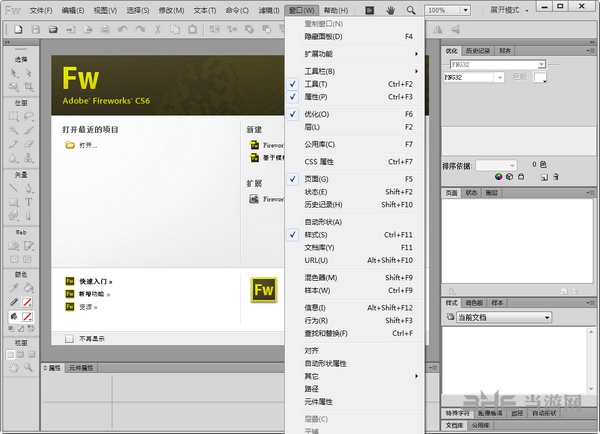
Task: Click the stroke color swatch in tools panel
Action: [x=27, y=302]
